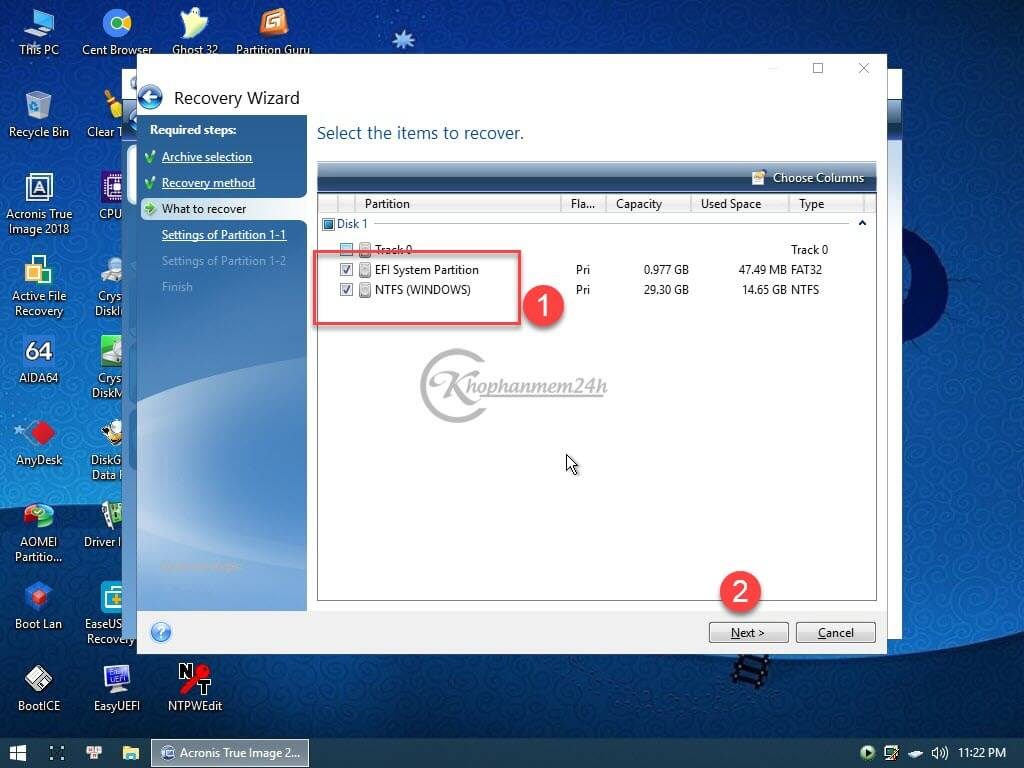Open the AnyDesk desktop shortcut
The width and height of the screenshot is (1024, 768).
(x=38, y=441)
